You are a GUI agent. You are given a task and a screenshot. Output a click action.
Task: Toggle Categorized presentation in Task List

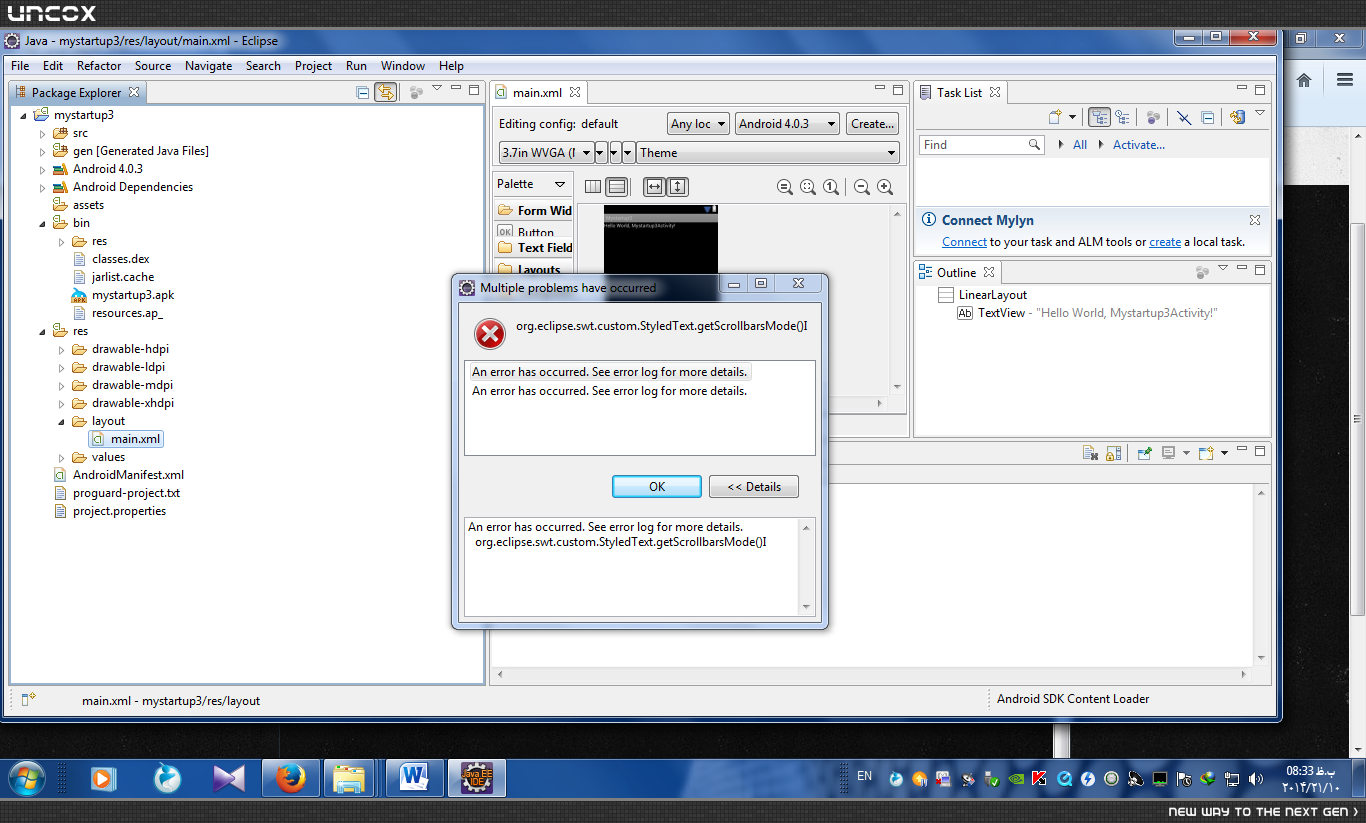click(x=1100, y=117)
